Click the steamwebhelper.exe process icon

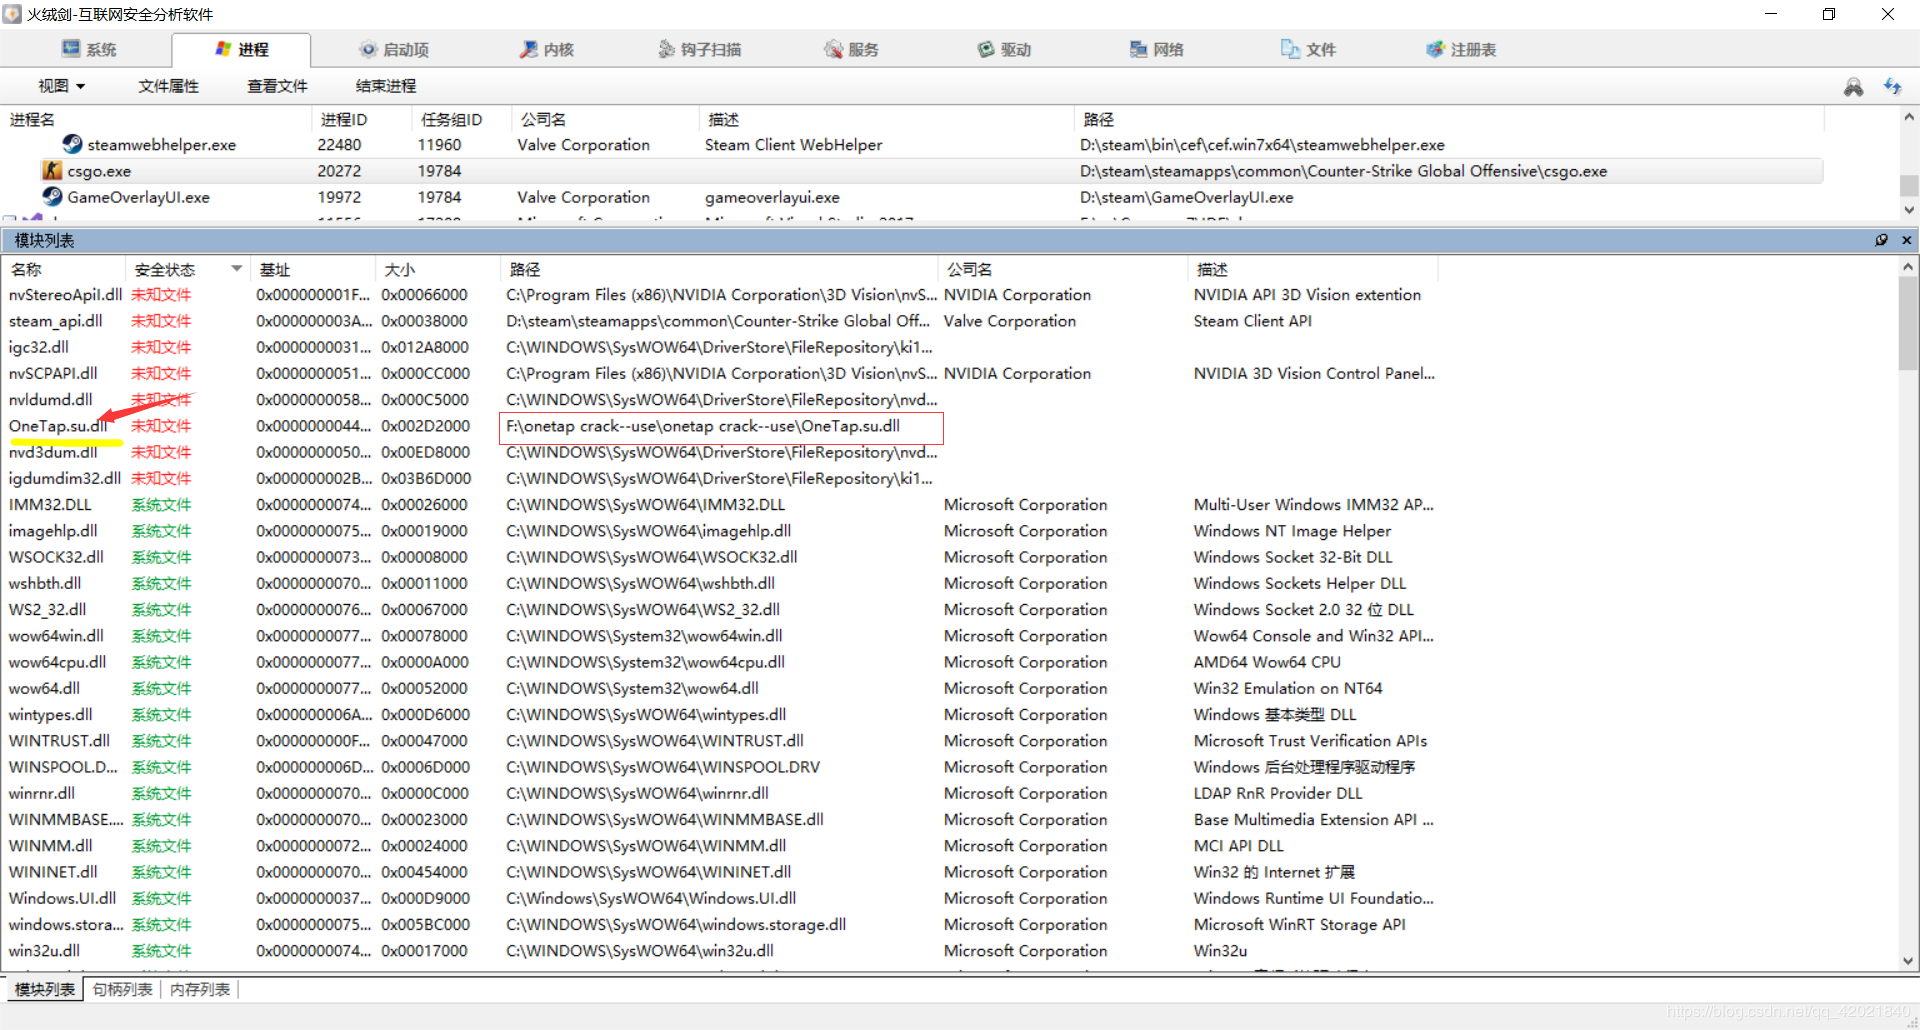pyautogui.click(x=72, y=144)
